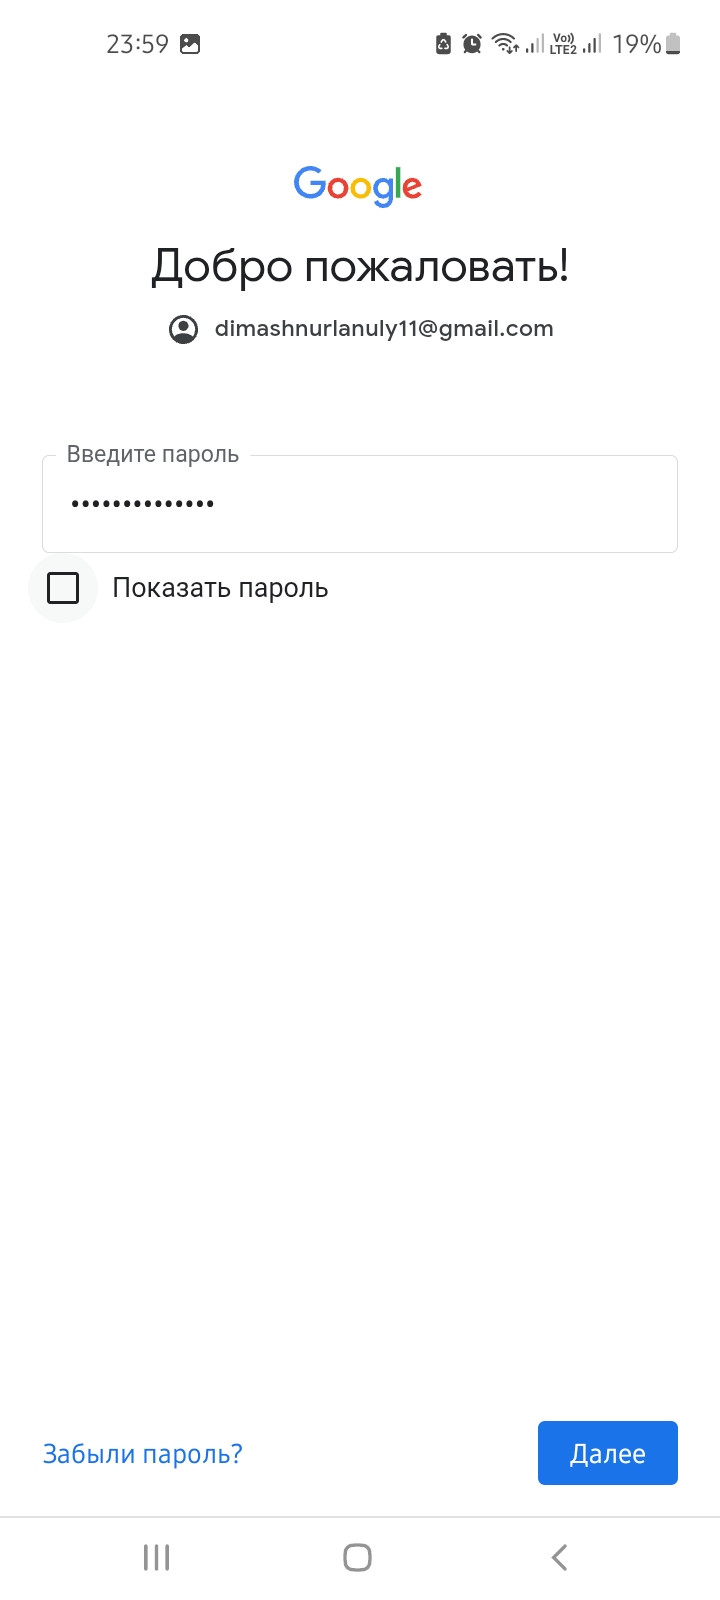The image size is (720, 1600).
Task: Tap the 23:59 clock in status bar
Action: (138, 44)
